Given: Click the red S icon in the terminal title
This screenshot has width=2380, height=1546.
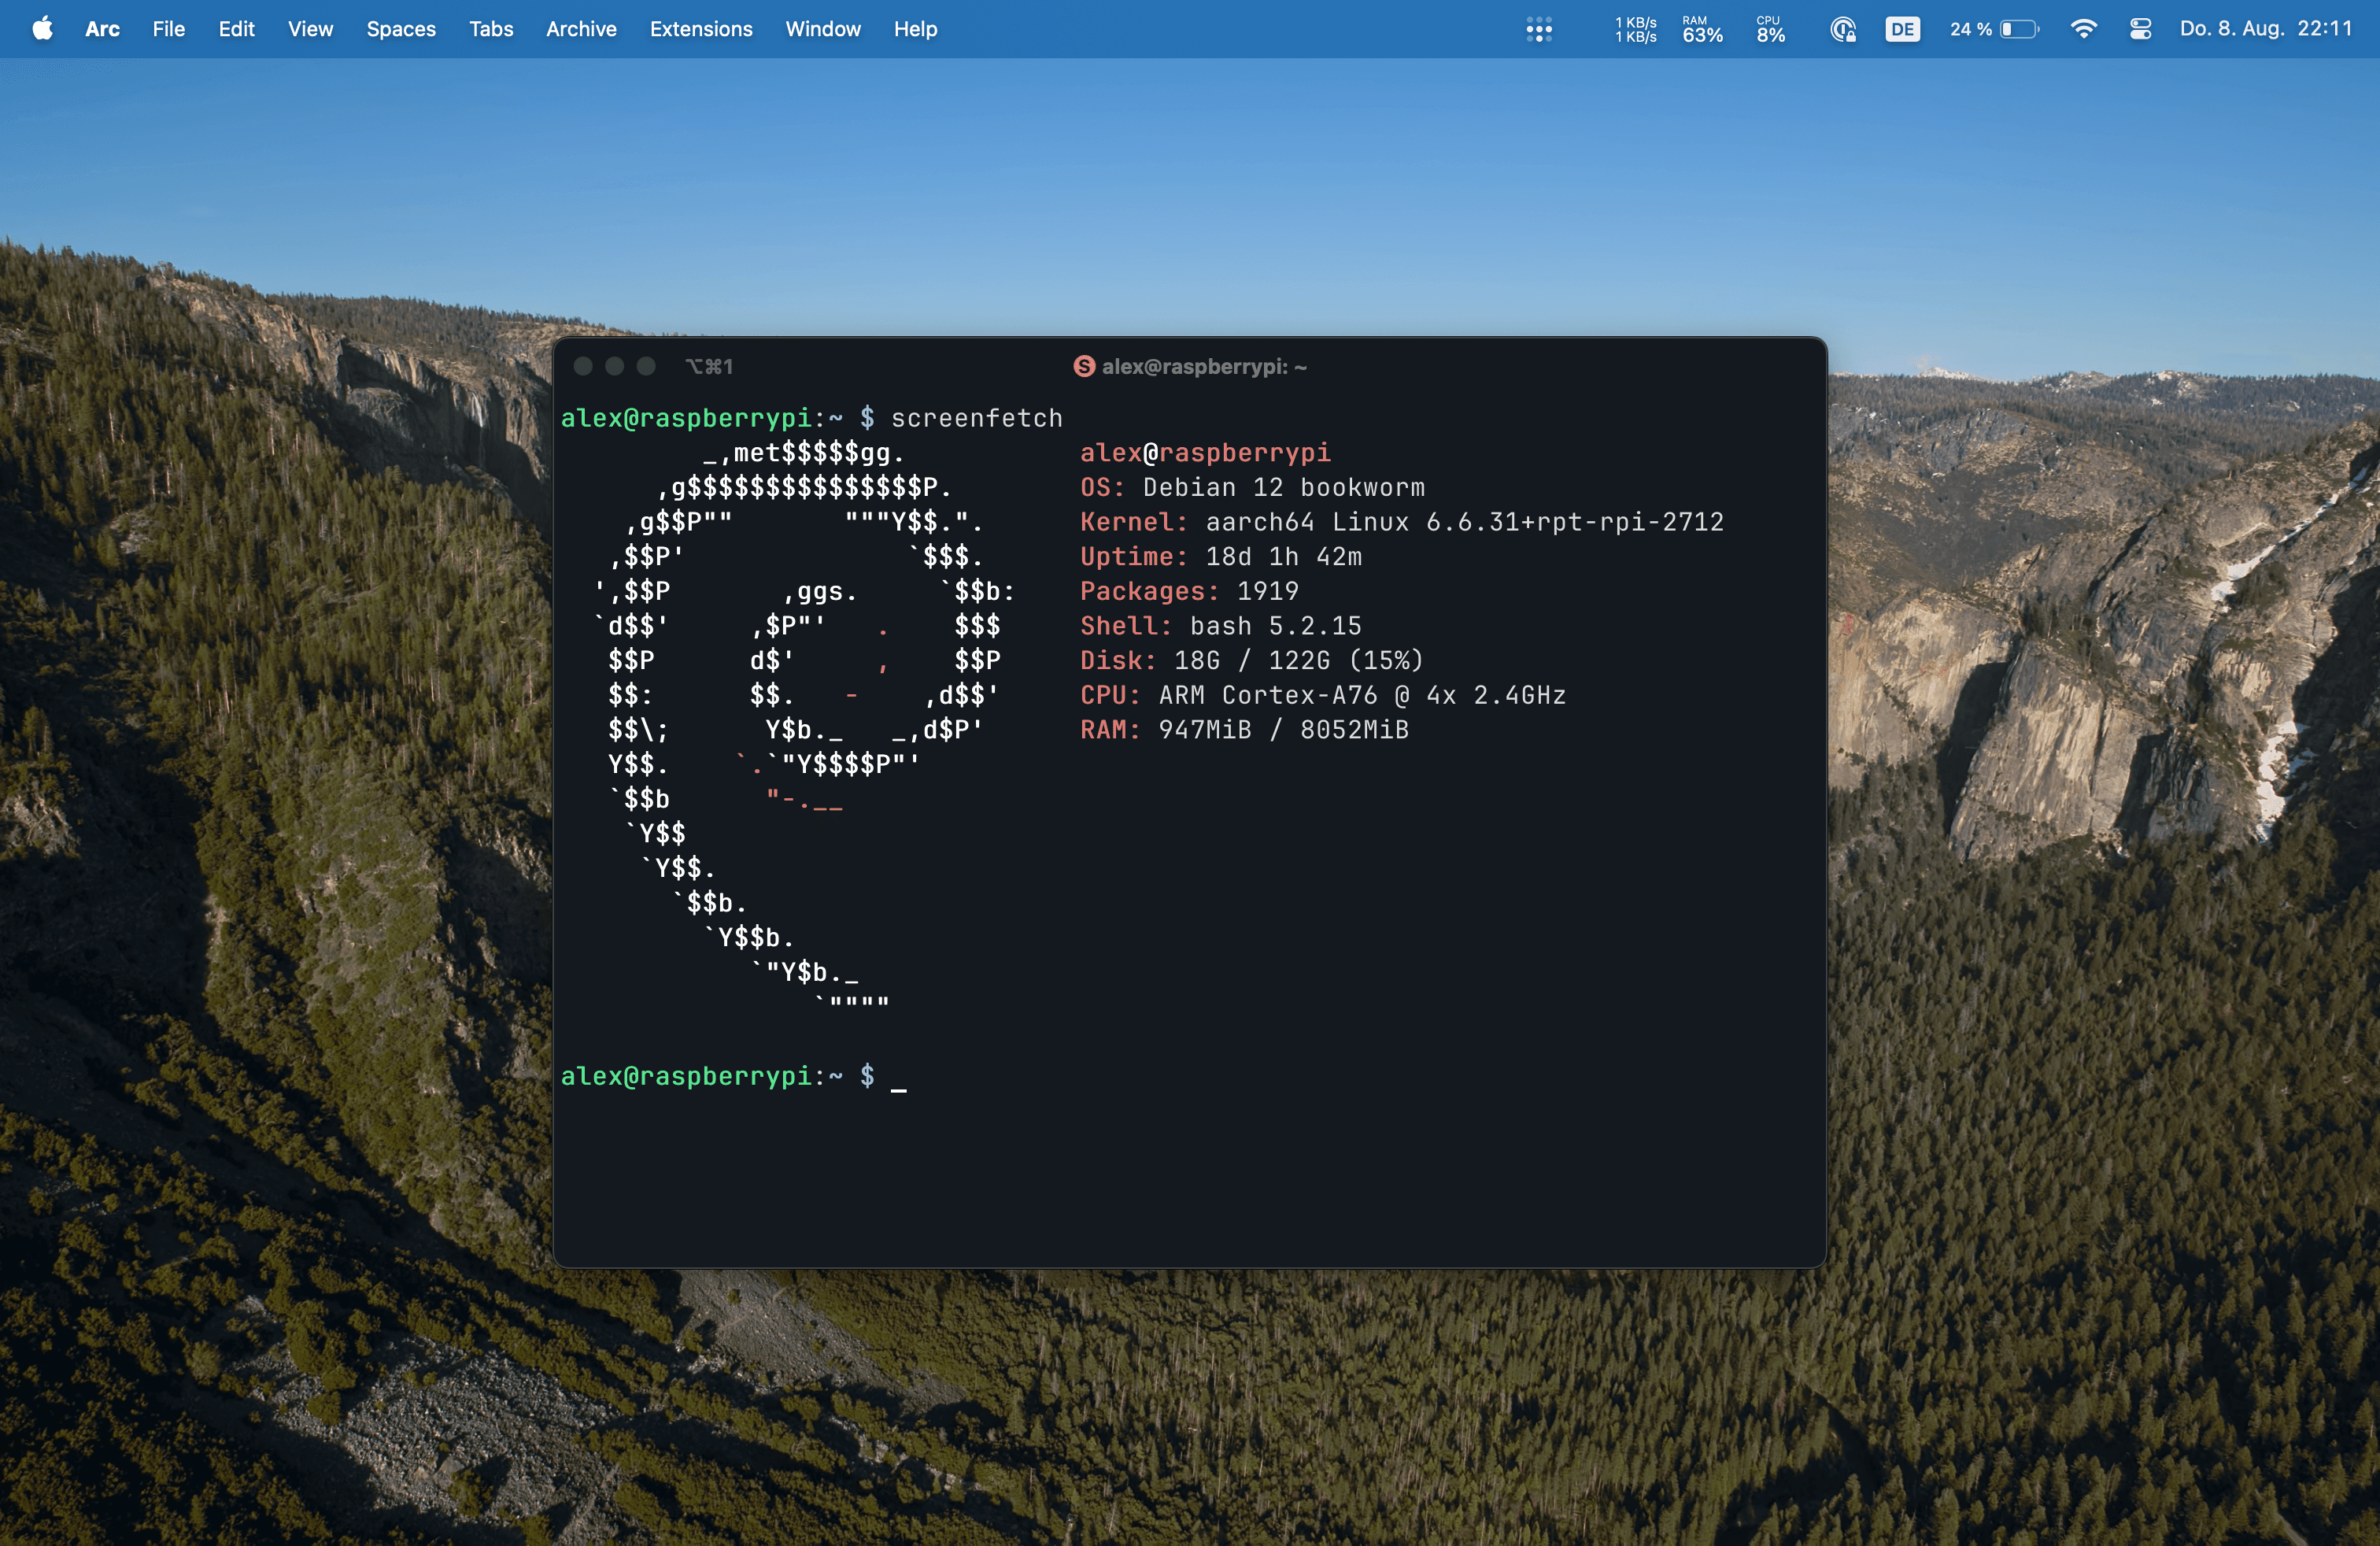Looking at the screenshot, I should [1084, 366].
